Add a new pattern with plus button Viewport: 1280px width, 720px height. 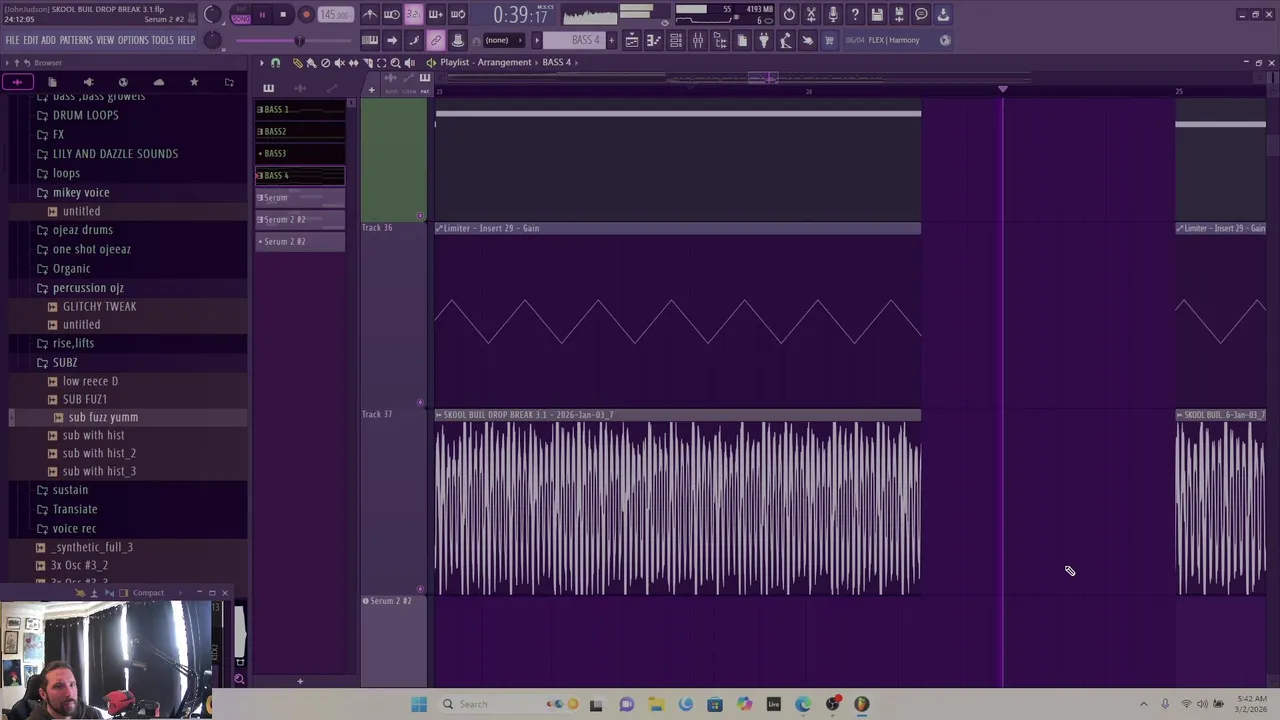(x=612, y=40)
